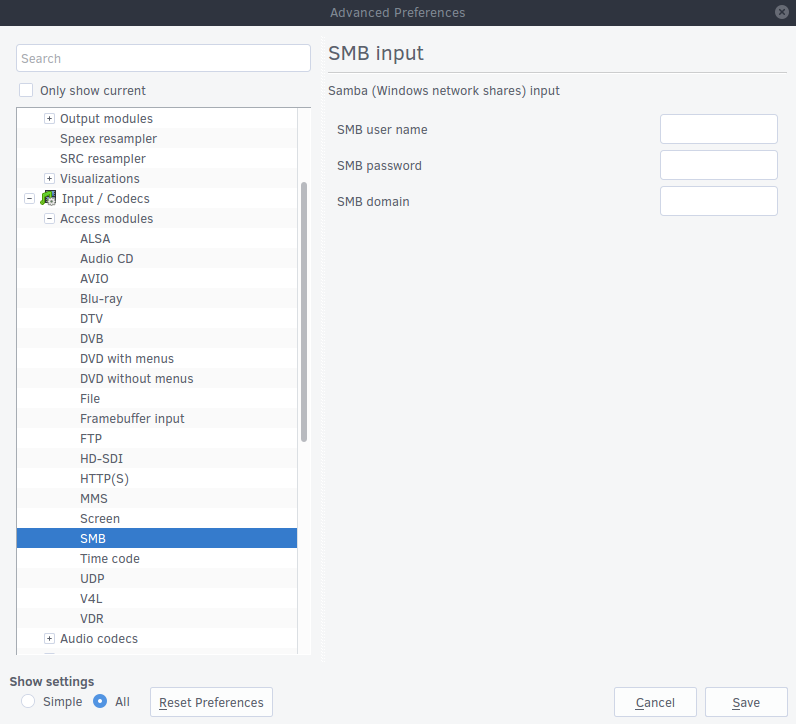
Task: Select the AVIO tree item
Action: [x=94, y=279]
